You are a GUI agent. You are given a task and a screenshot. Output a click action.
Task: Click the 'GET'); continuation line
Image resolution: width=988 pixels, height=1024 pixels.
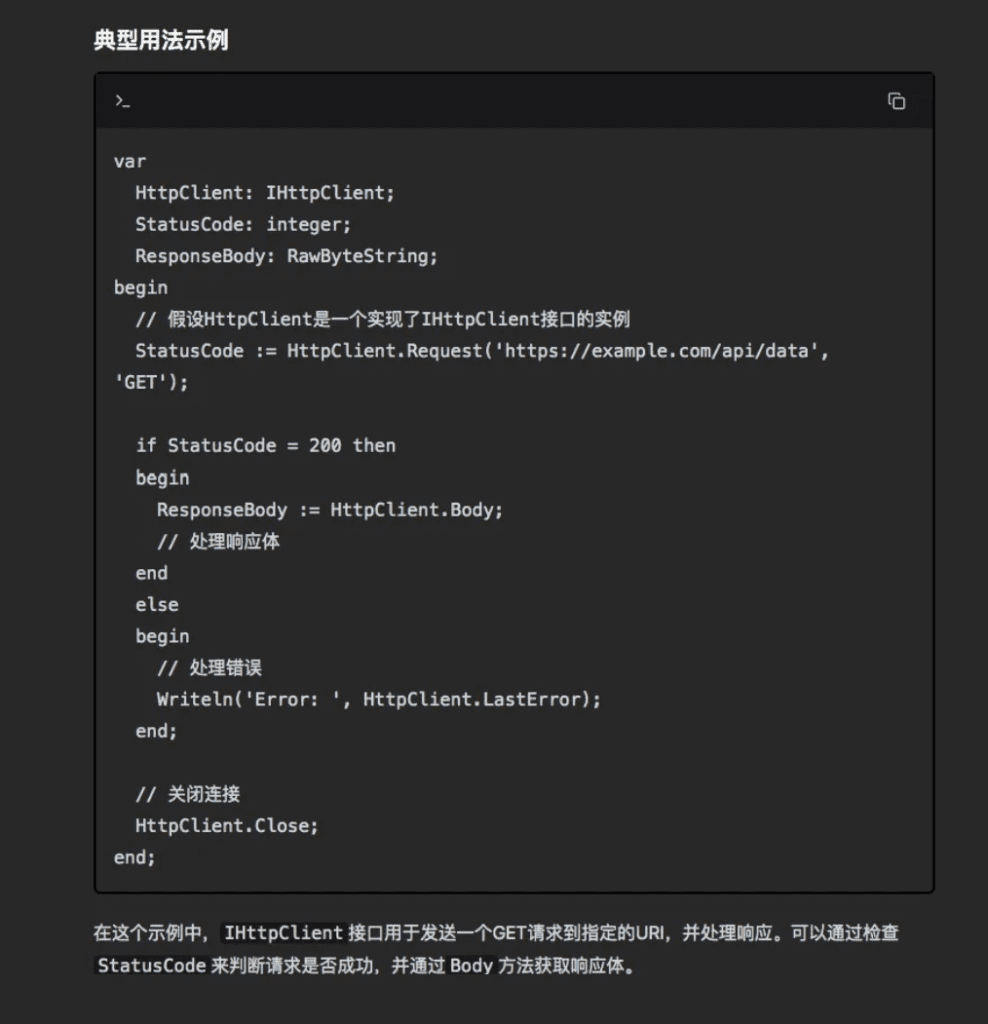151,383
